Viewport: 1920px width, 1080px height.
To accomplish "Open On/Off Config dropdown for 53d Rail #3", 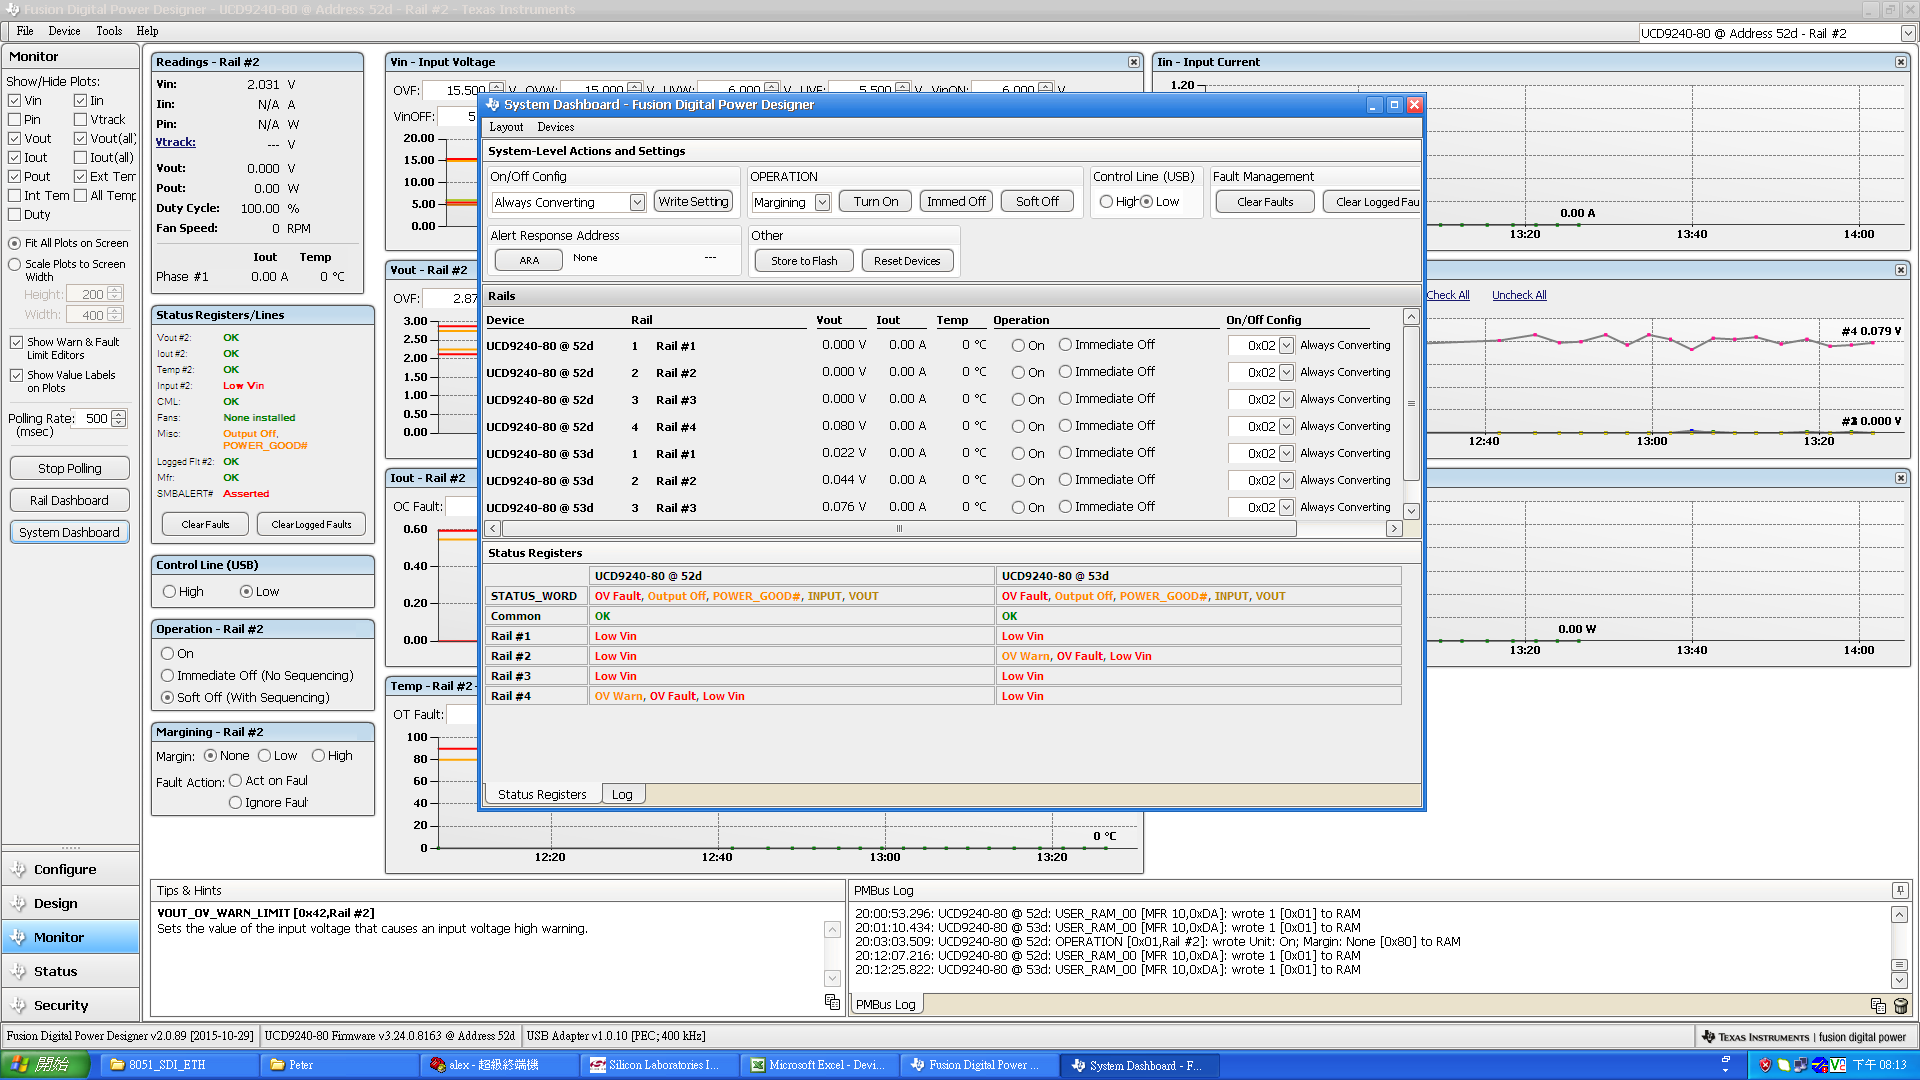I will pos(1286,507).
